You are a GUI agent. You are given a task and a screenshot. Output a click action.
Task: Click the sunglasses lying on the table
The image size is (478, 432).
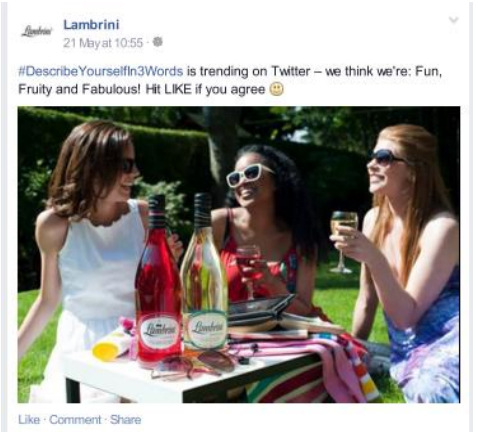pyautogui.click(x=195, y=365)
